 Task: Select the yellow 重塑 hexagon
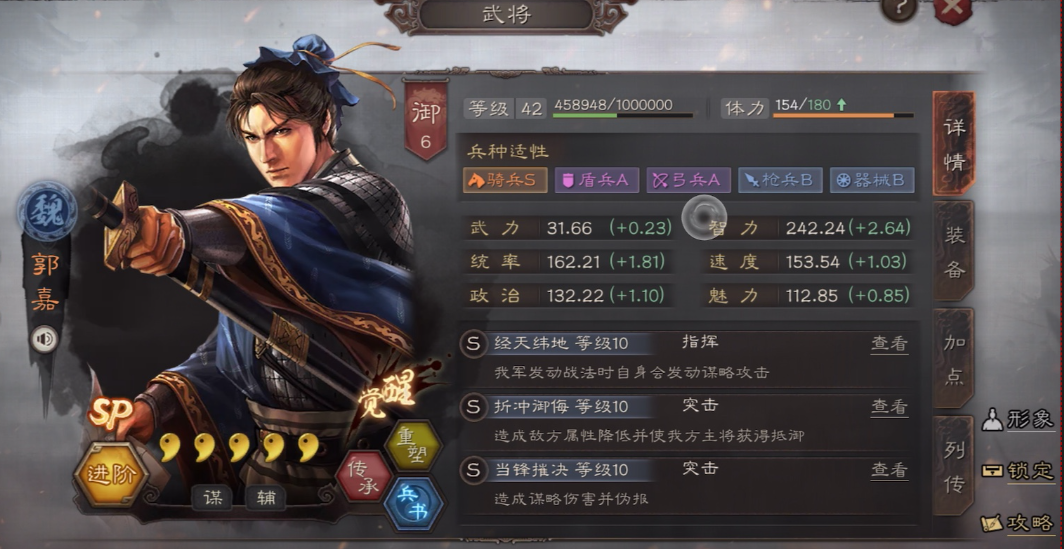coord(413,445)
